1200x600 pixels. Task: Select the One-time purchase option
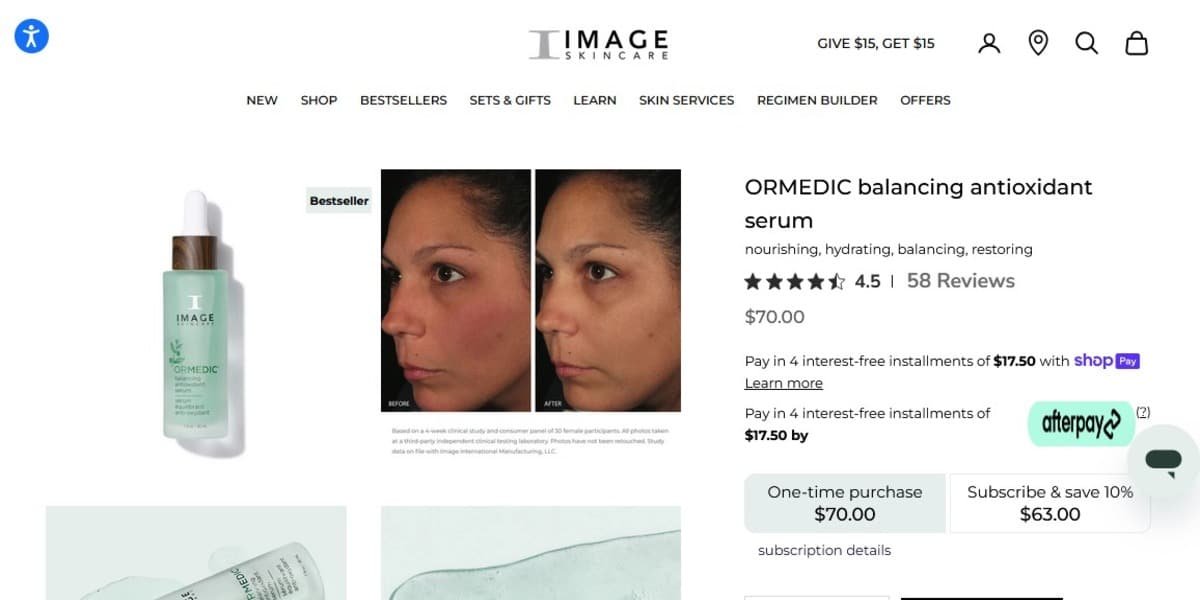[845, 503]
